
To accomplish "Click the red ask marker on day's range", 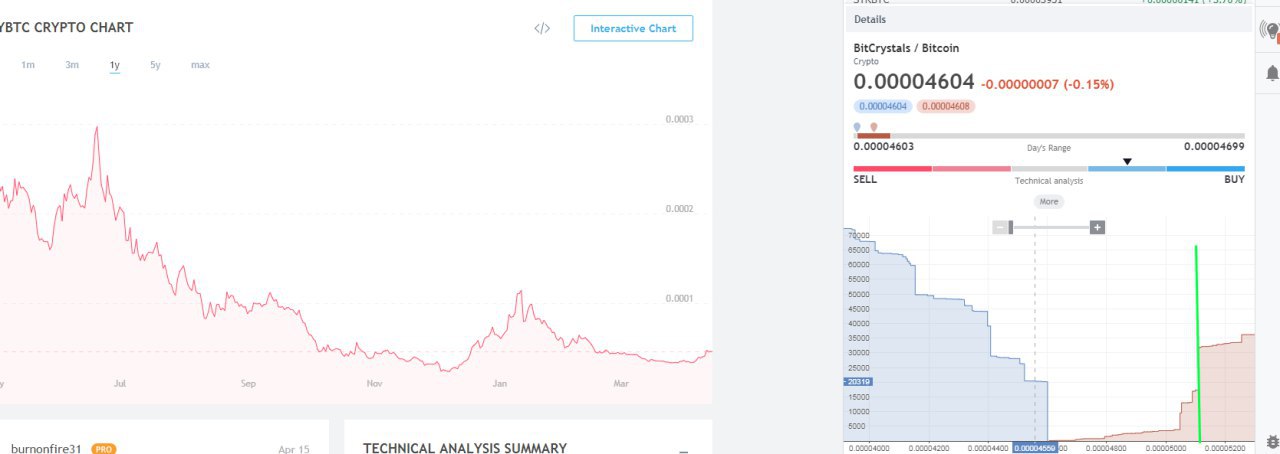I will (x=873, y=127).
